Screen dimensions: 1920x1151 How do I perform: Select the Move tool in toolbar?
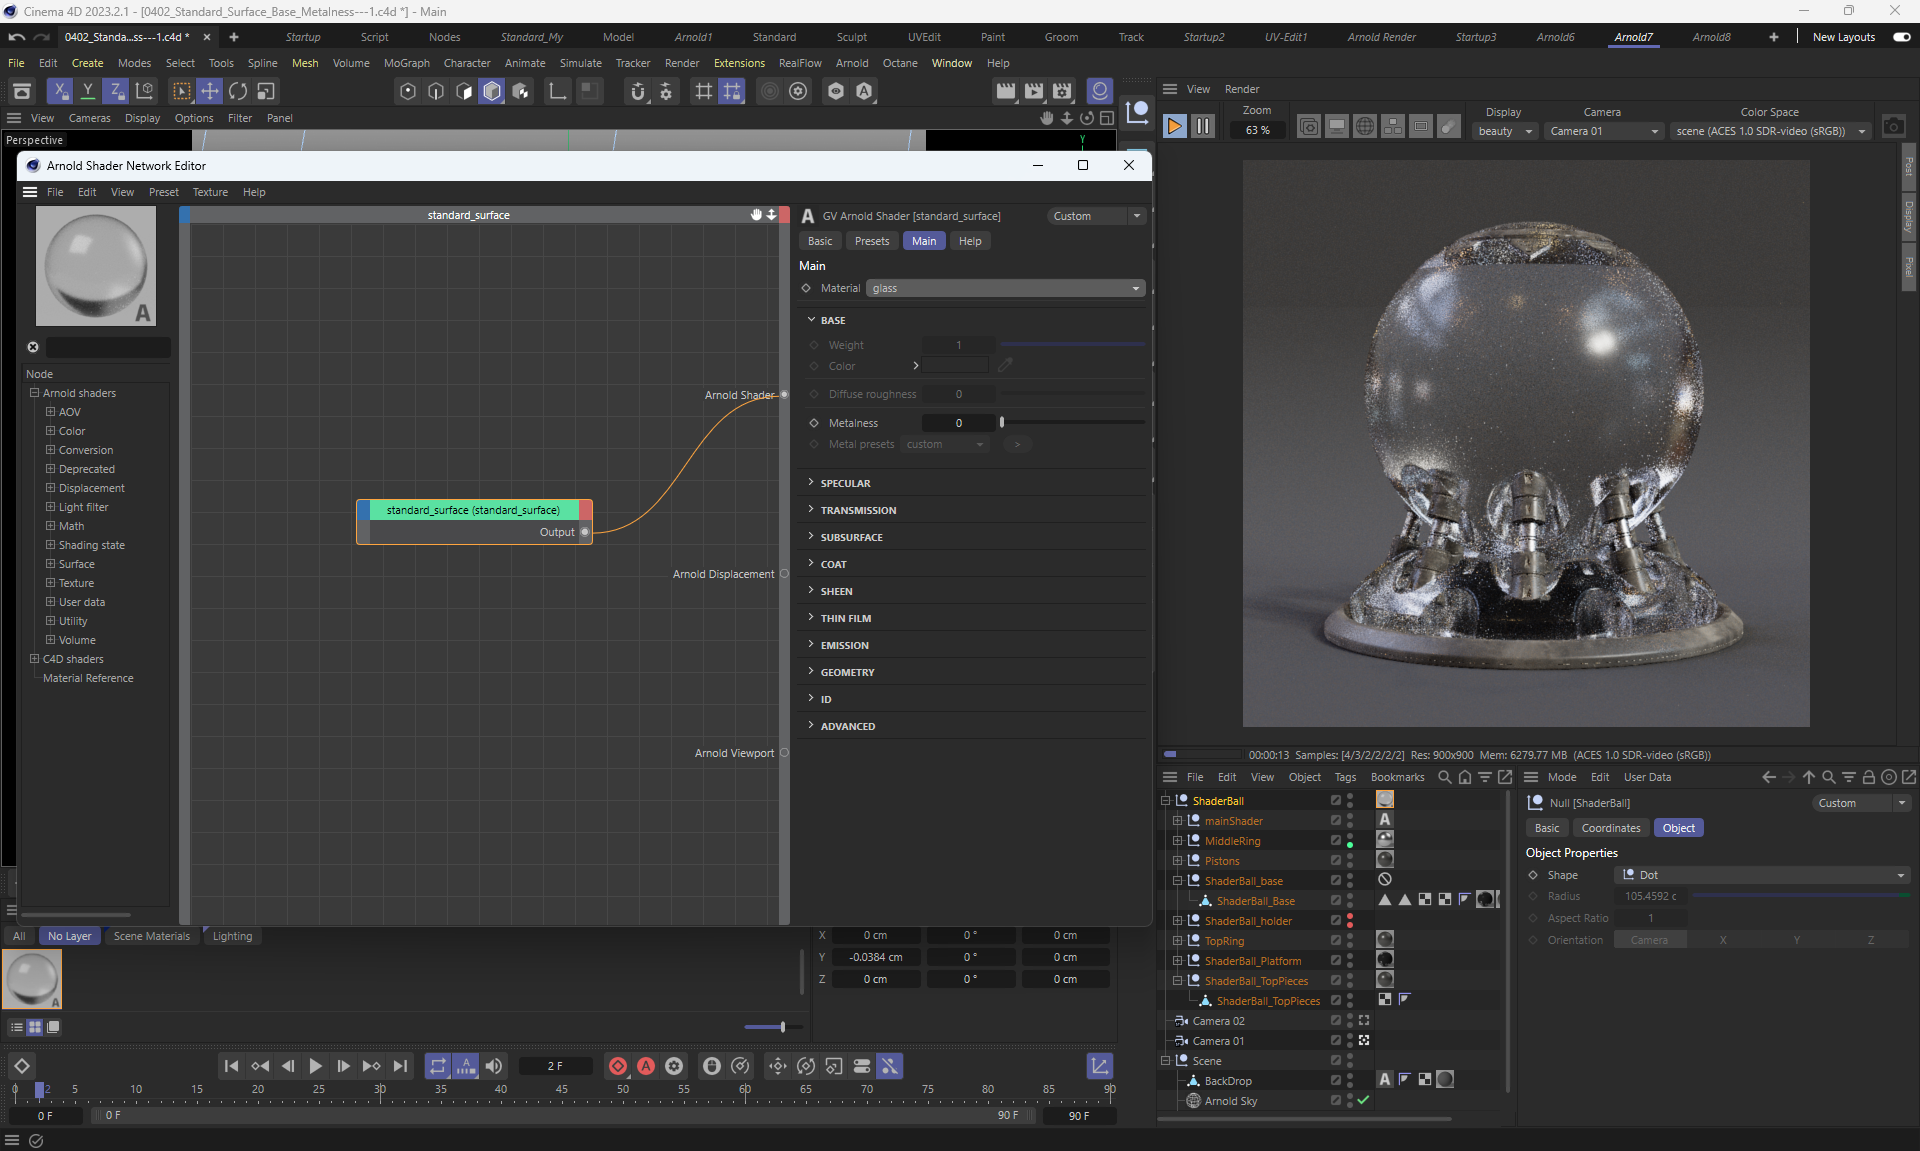coord(209,91)
